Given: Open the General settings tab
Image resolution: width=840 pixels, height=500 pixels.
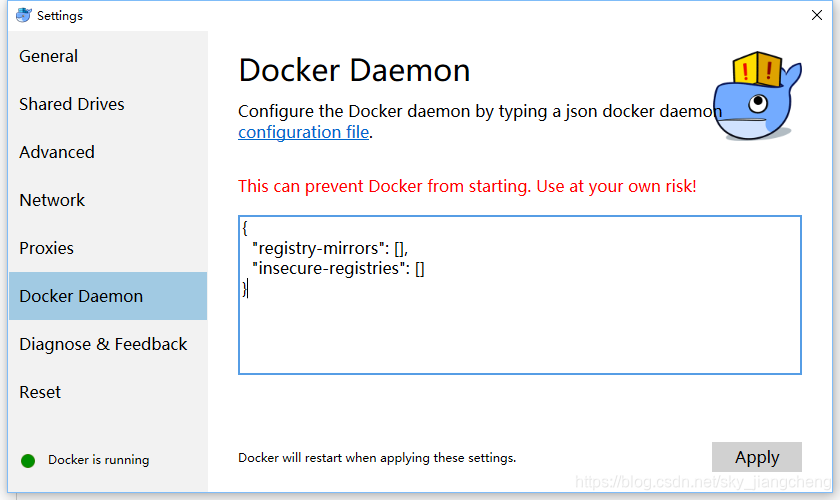Looking at the screenshot, I should (x=108, y=56).
